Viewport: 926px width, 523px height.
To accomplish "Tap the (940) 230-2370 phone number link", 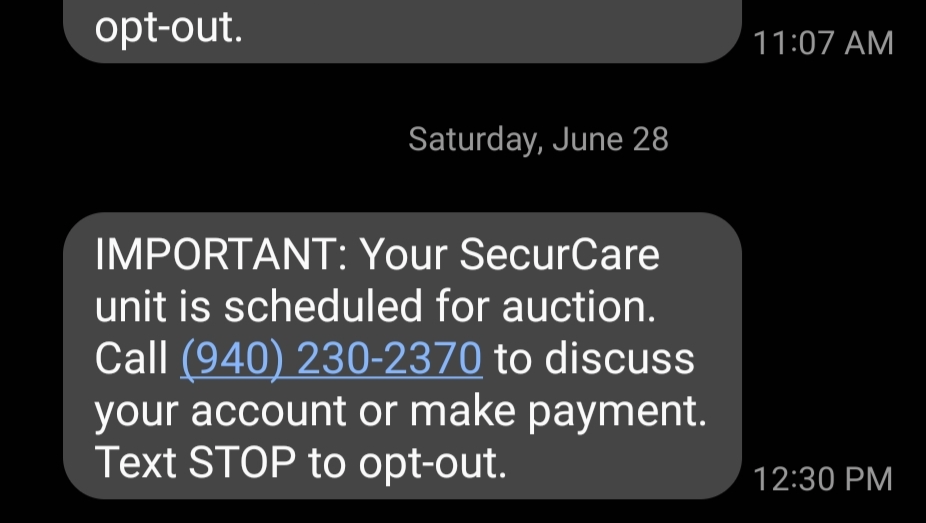I will pos(331,359).
